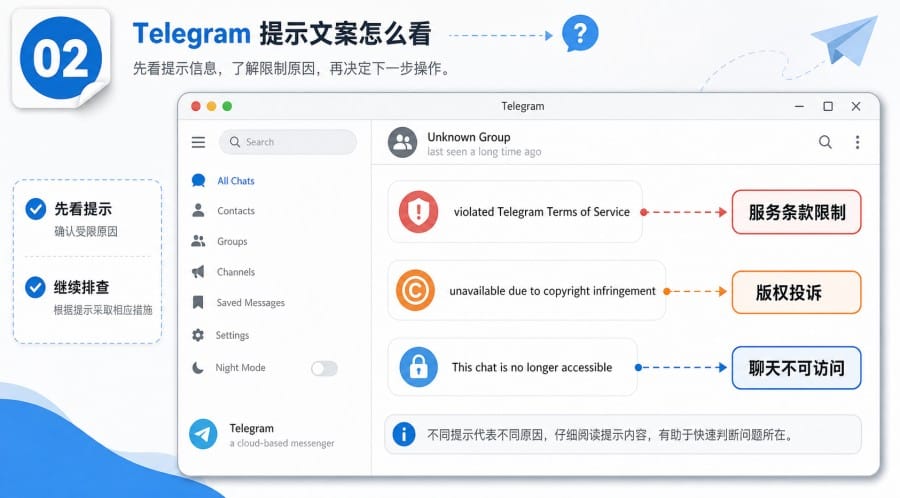Viewport: 900px width, 498px height.
Task: Click the green zoom dot in title bar
Action: coord(227,106)
